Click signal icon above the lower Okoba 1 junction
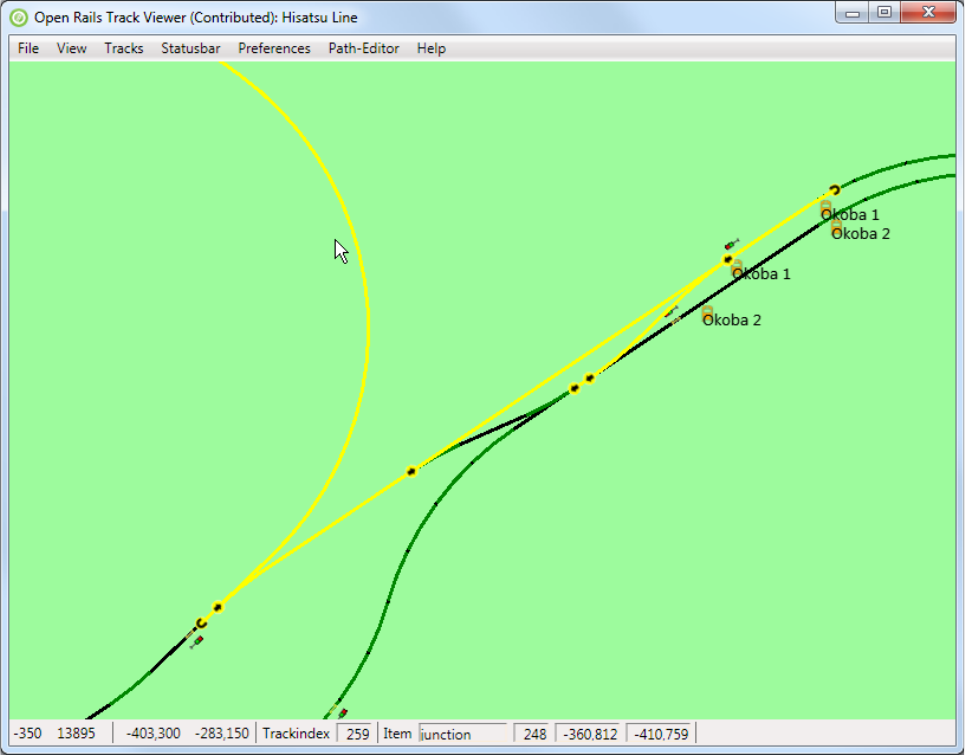The image size is (965, 755). pyautogui.click(x=732, y=244)
